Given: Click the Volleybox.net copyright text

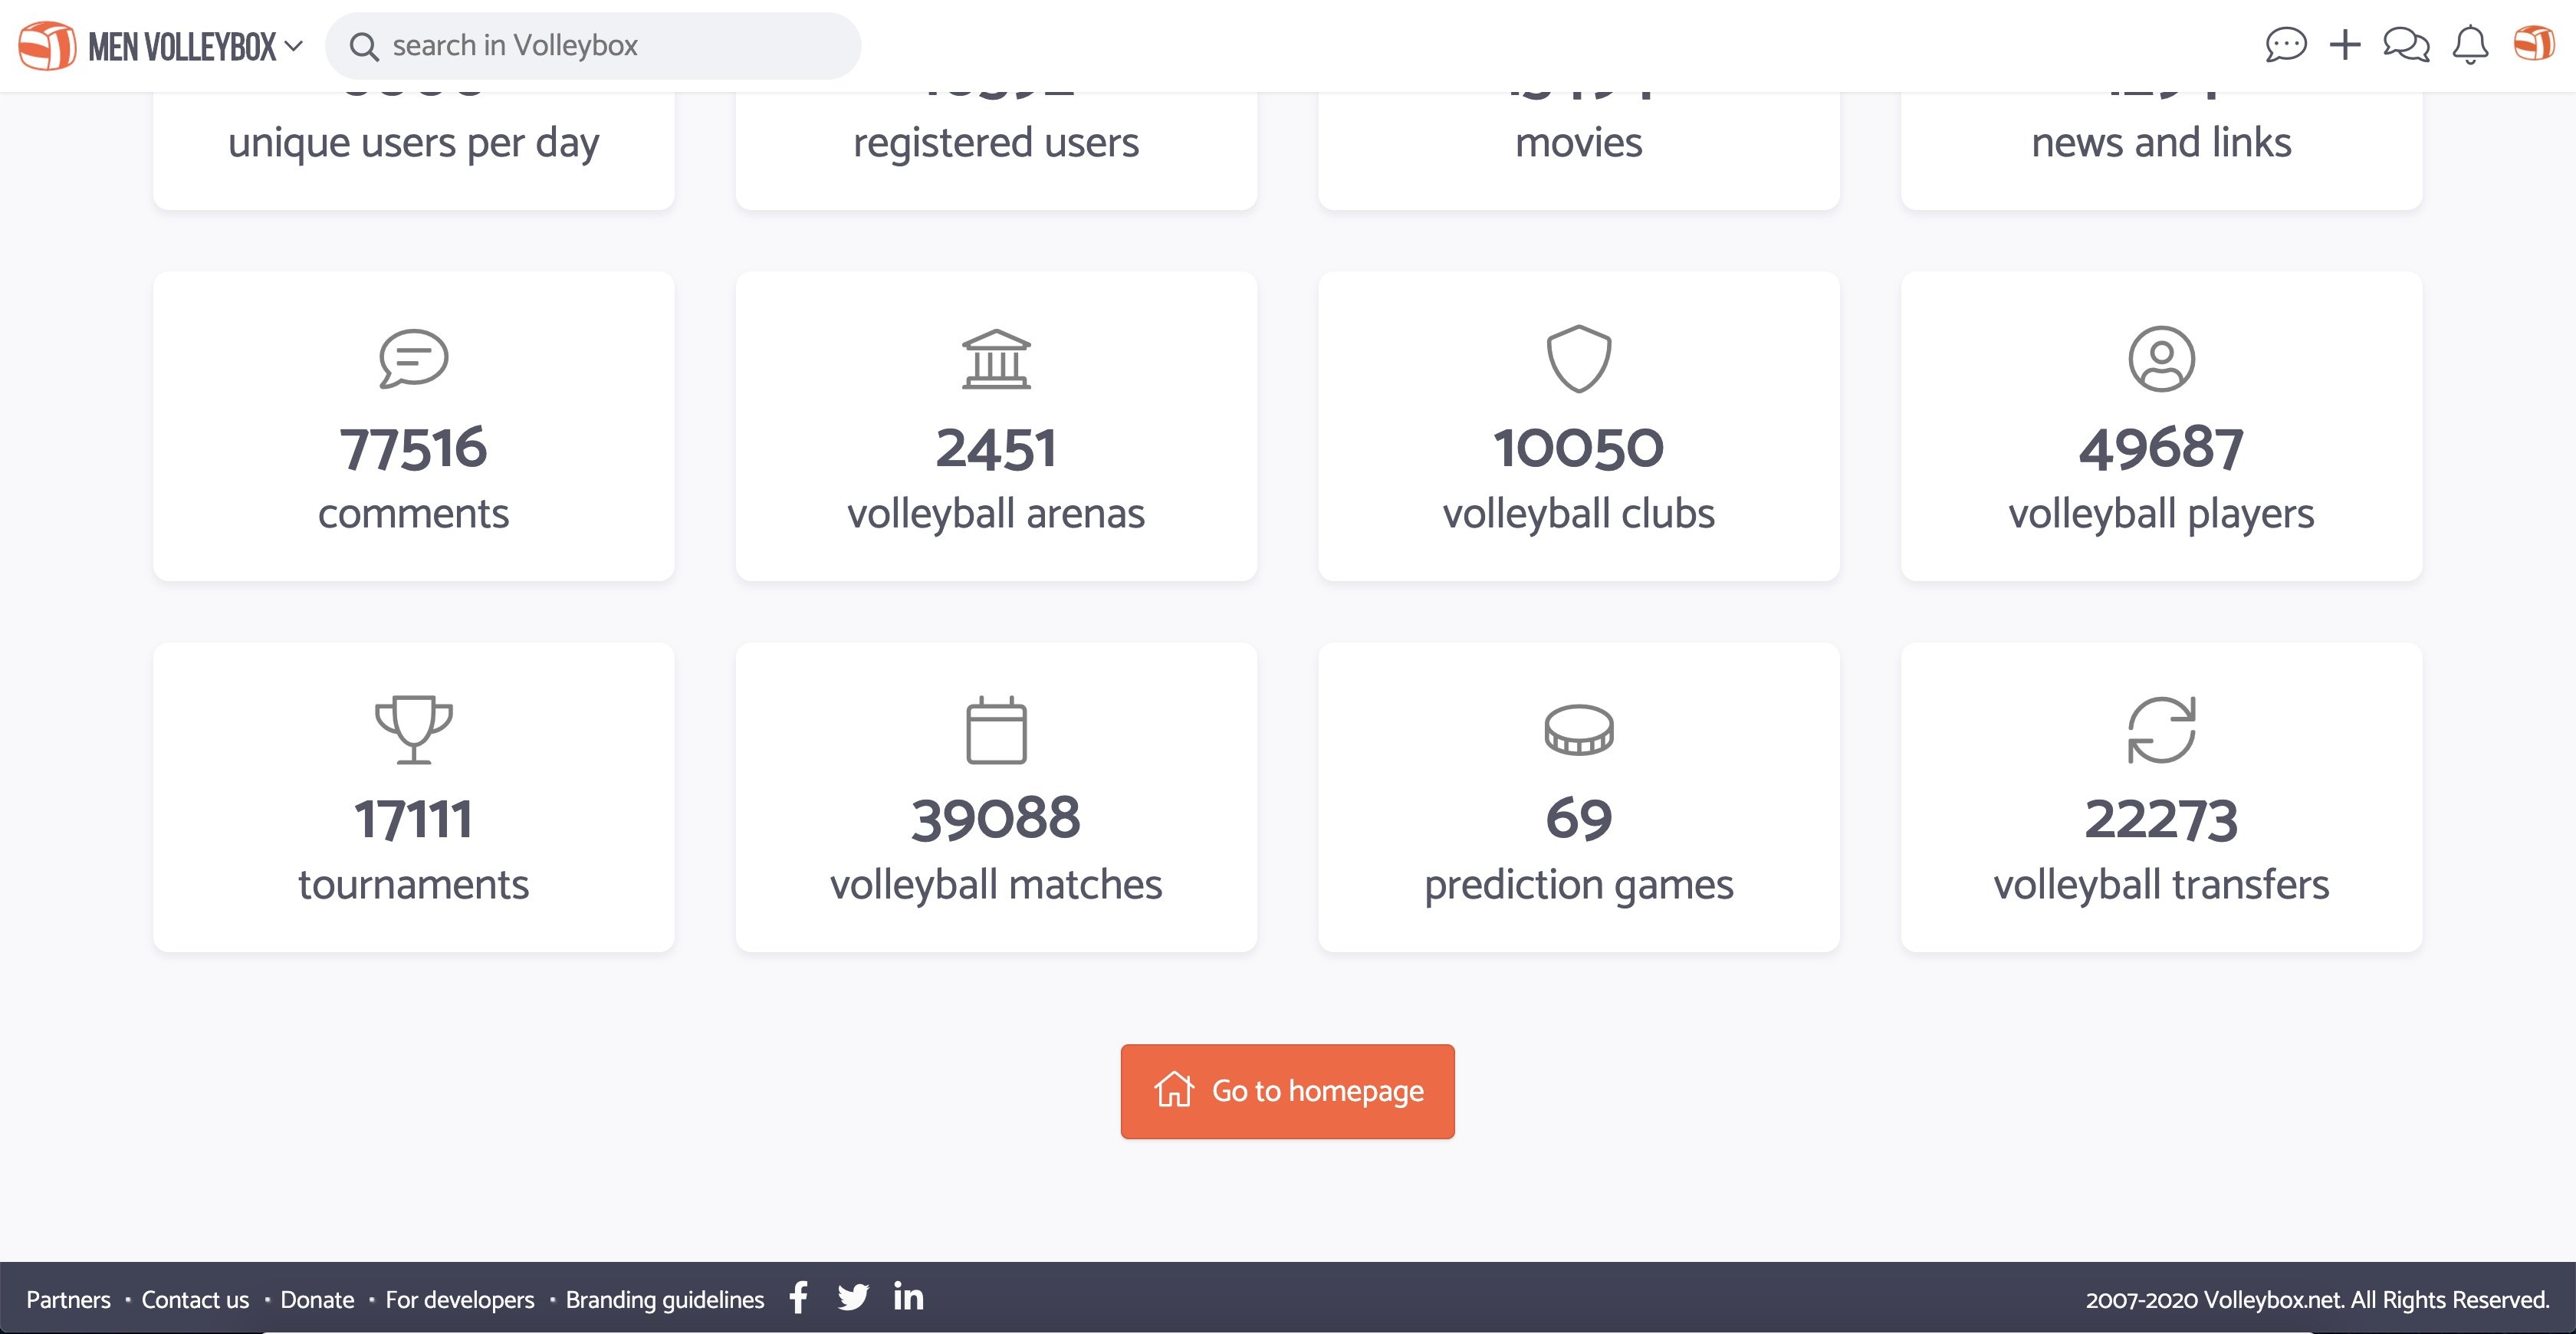Looking at the screenshot, I should (x=2317, y=1300).
